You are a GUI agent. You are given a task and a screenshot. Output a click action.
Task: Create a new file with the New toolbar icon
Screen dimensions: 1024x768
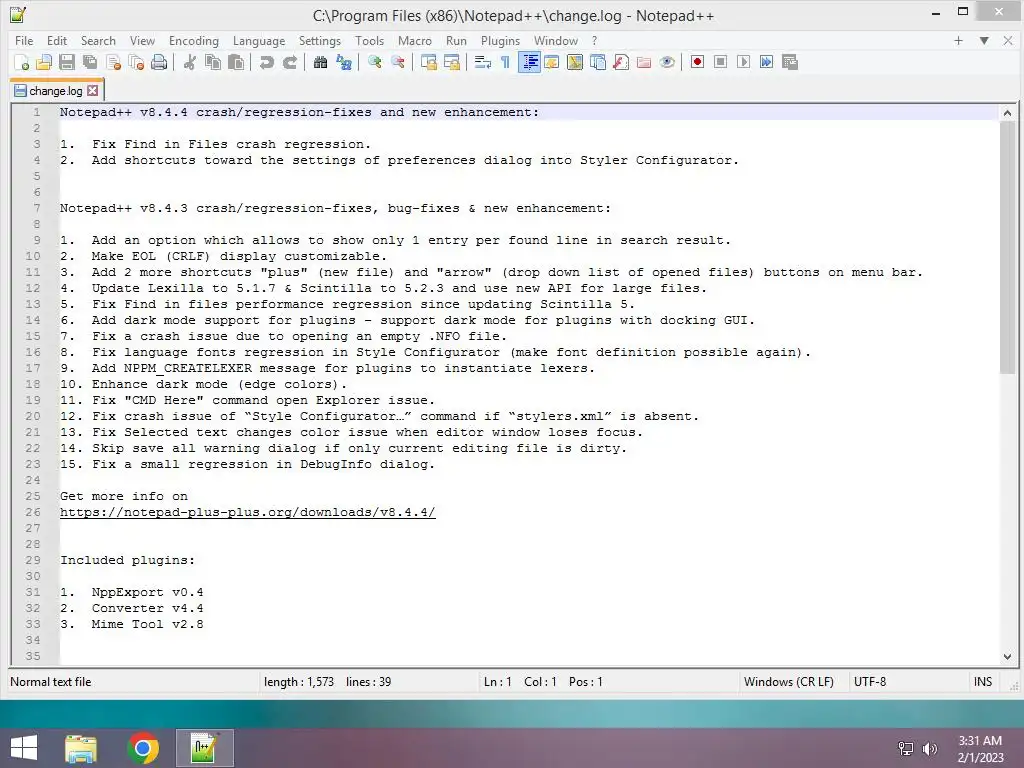[x=21, y=62]
